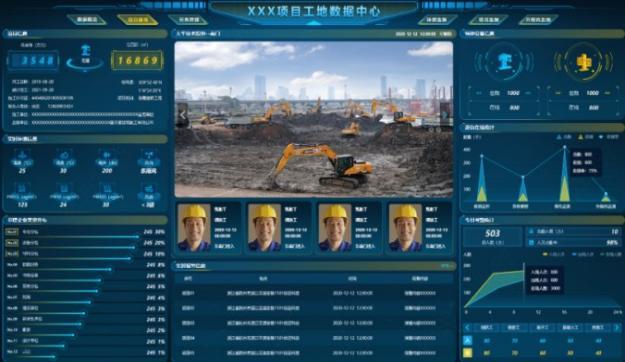Go to next worker types with right chevron
This screenshot has width=625, height=362.
tap(617, 328)
